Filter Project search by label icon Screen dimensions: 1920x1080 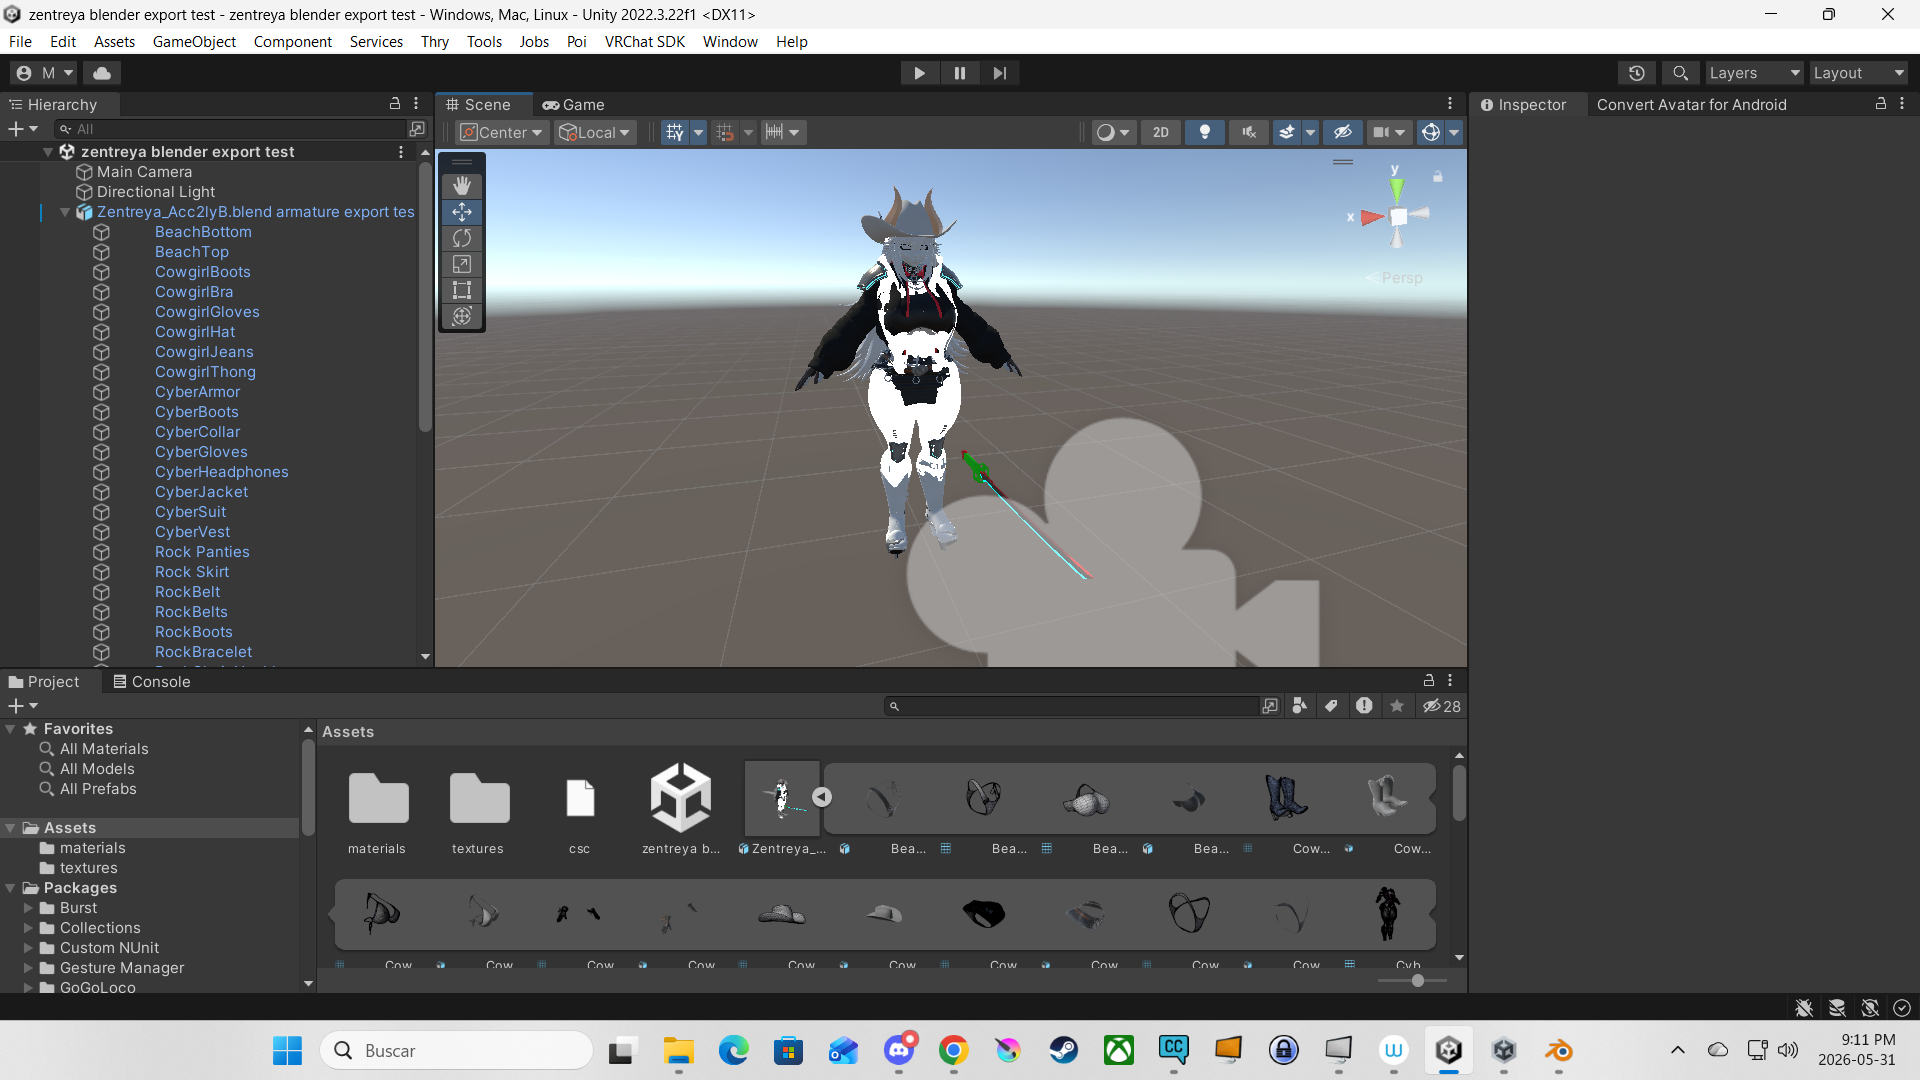[x=1331, y=706]
